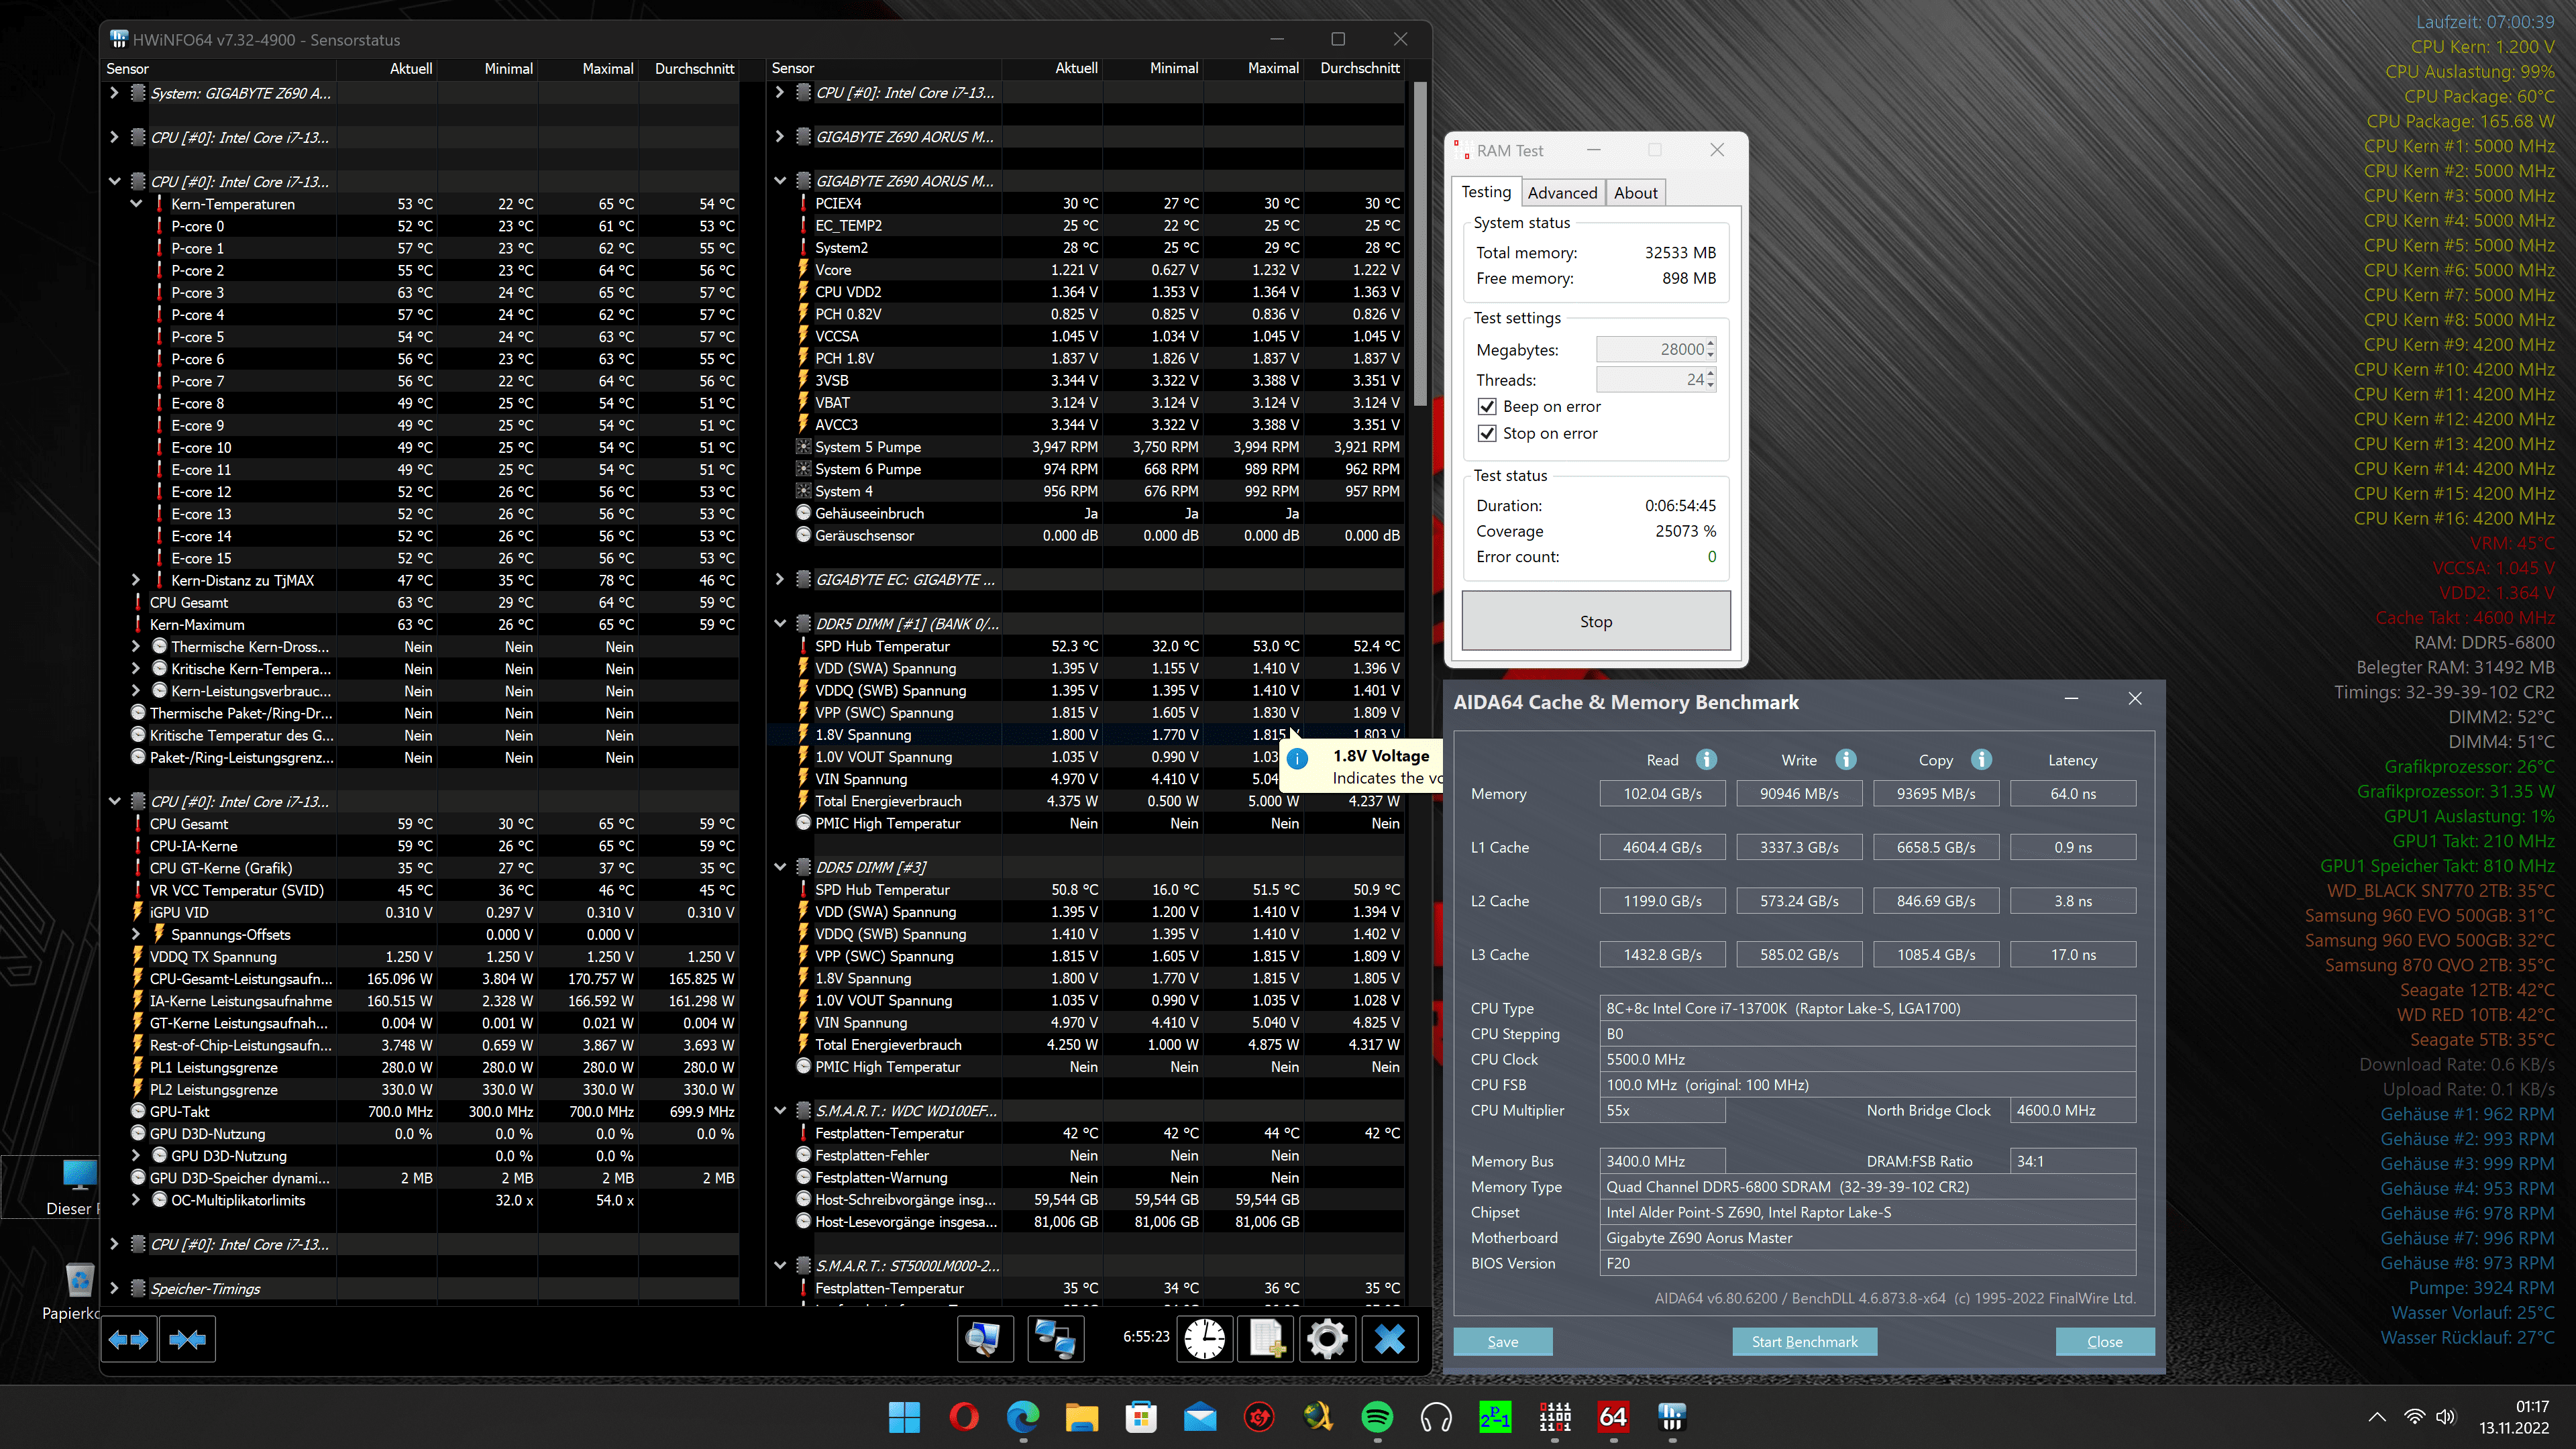Expand Speicher-Timings section
This screenshot has height=1449, width=2576.
click(114, 1288)
